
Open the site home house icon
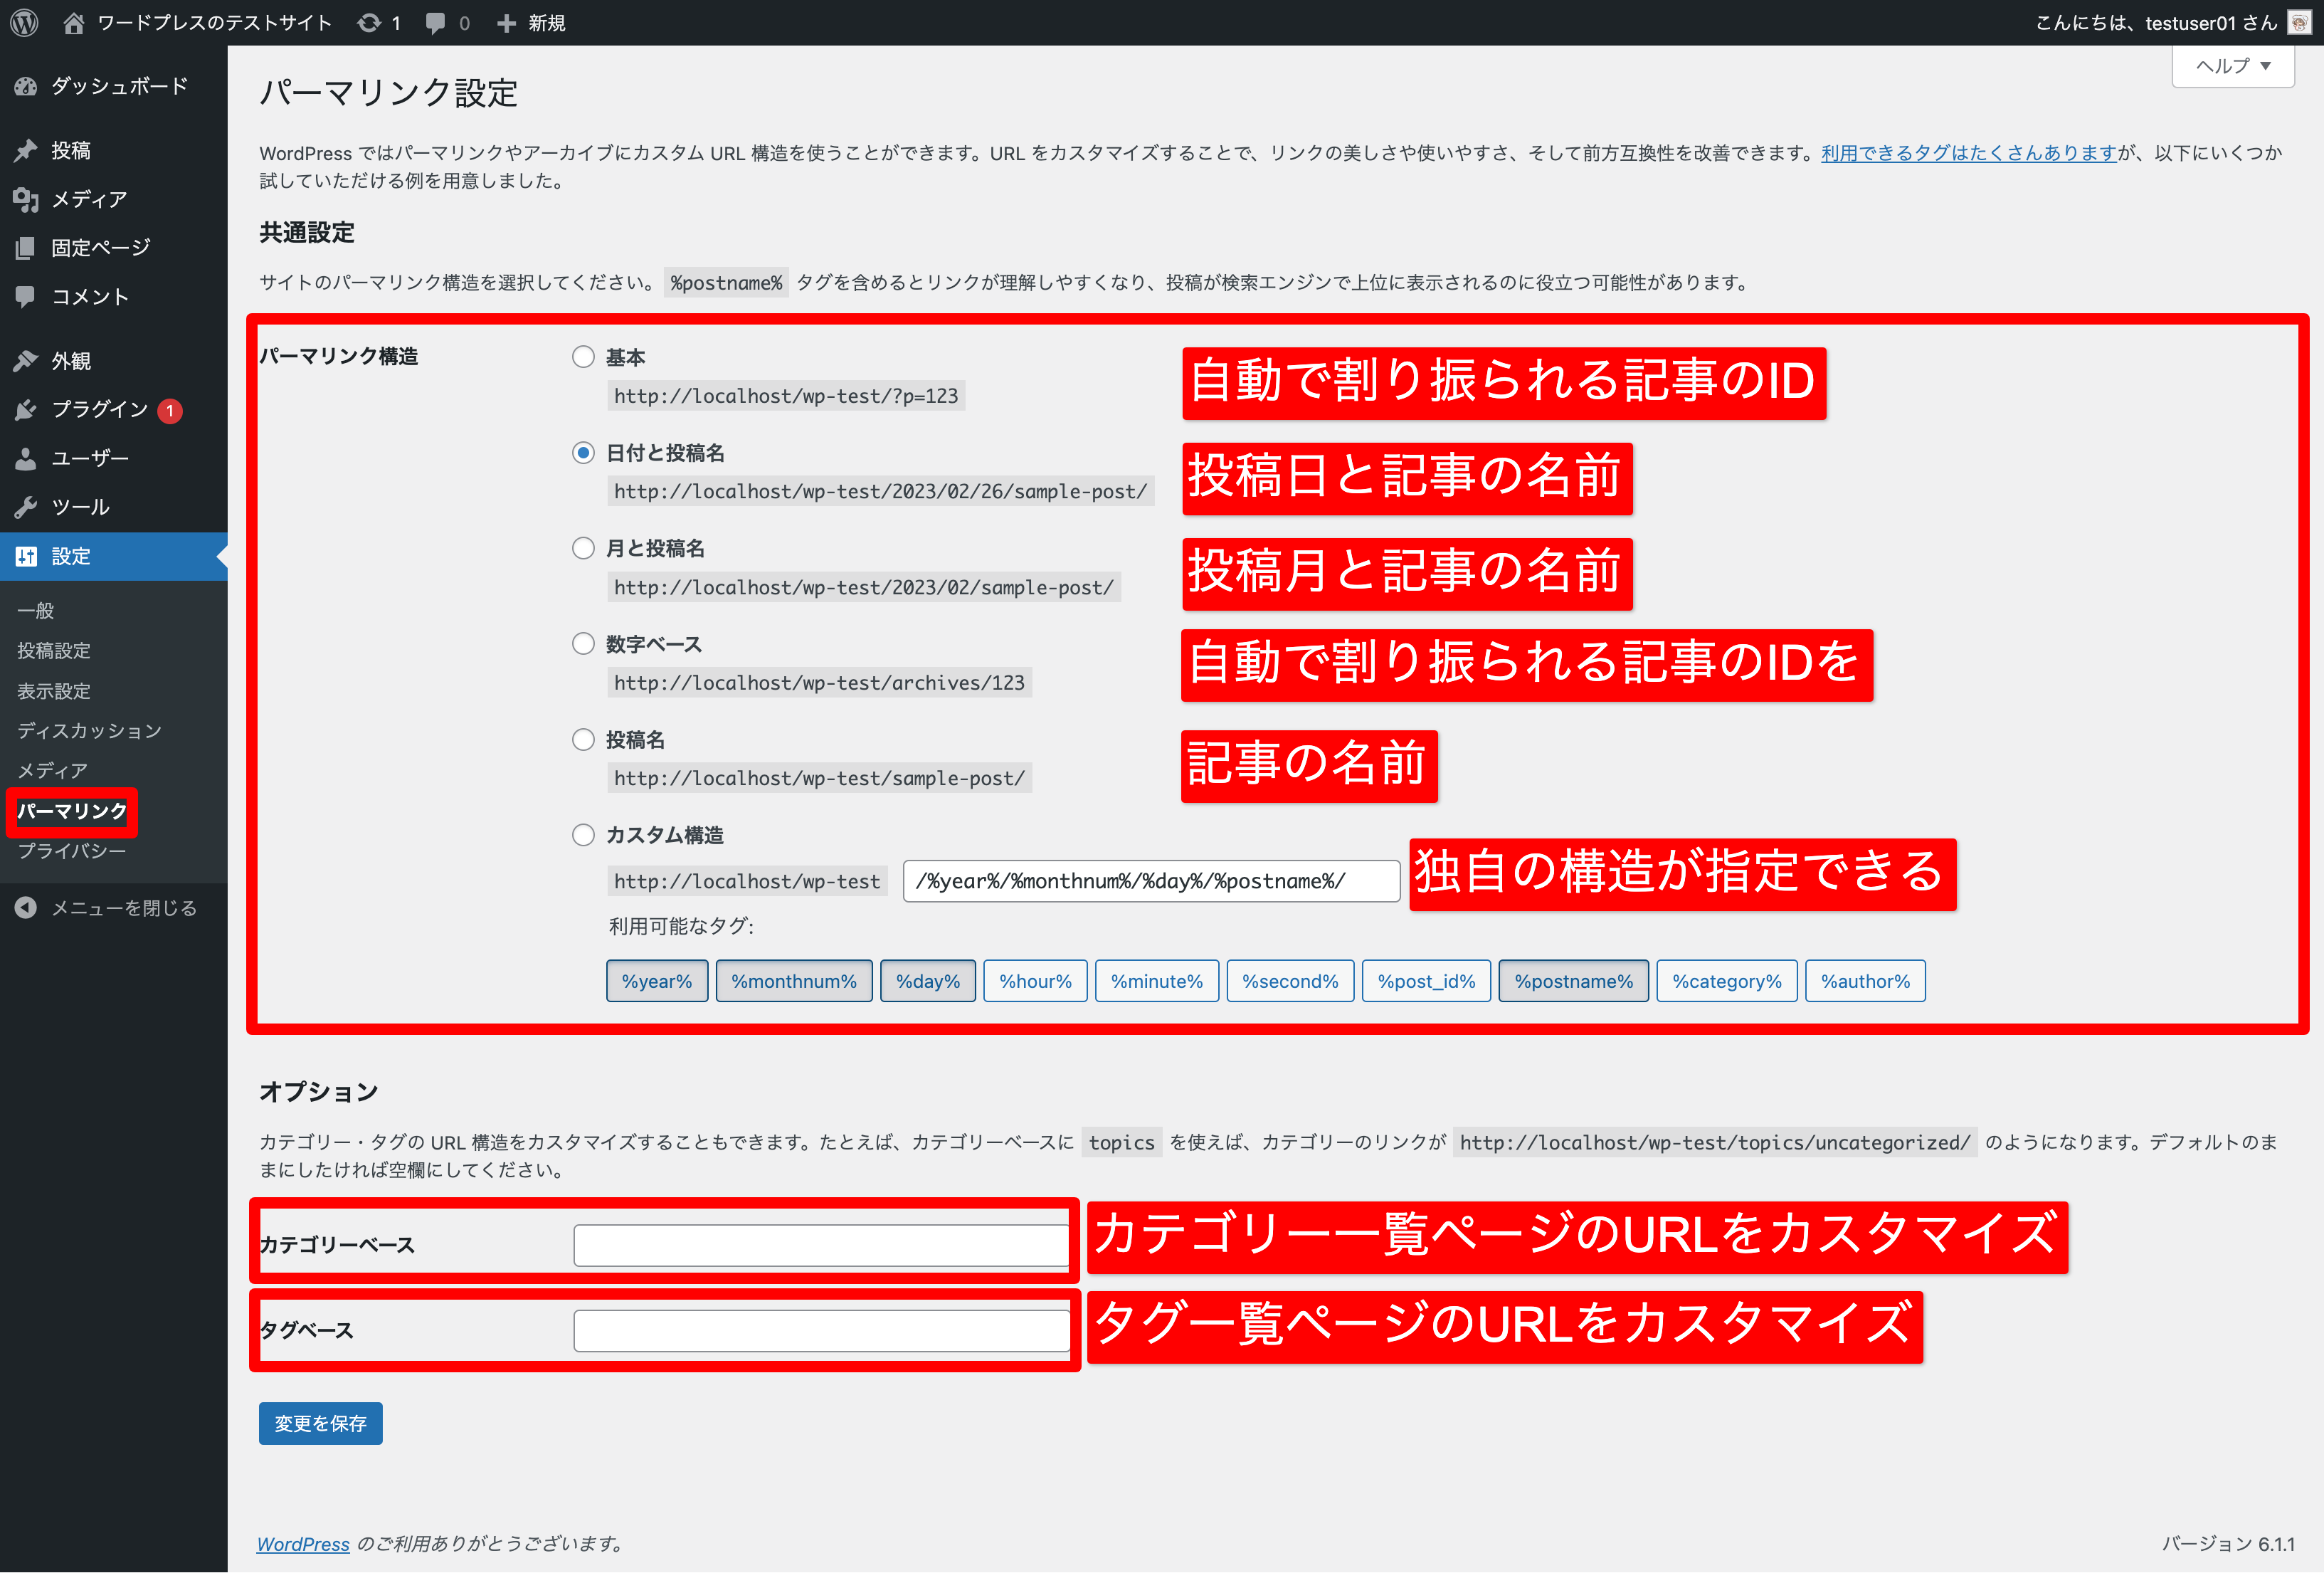click(x=73, y=22)
